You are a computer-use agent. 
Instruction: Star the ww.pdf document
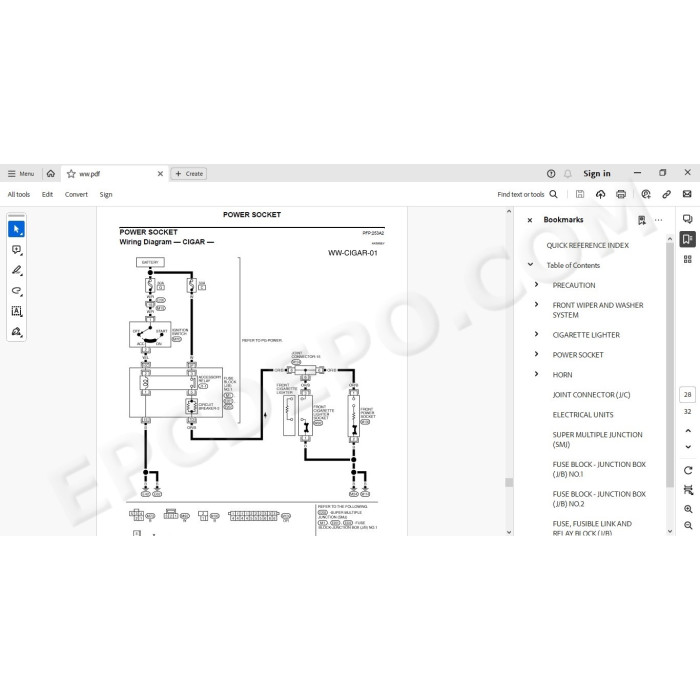point(71,174)
